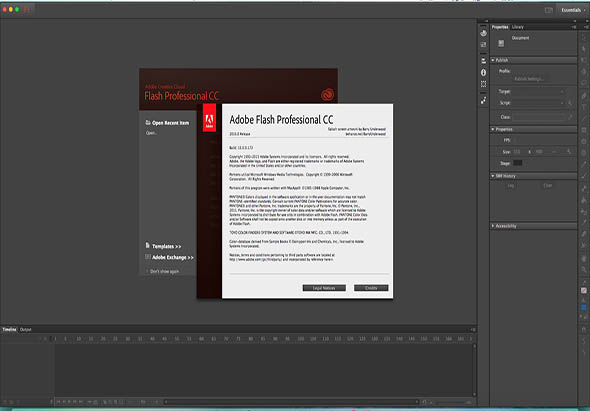590x411 pixels.
Task: Expand the Accessibility section
Action: click(493, 226)
